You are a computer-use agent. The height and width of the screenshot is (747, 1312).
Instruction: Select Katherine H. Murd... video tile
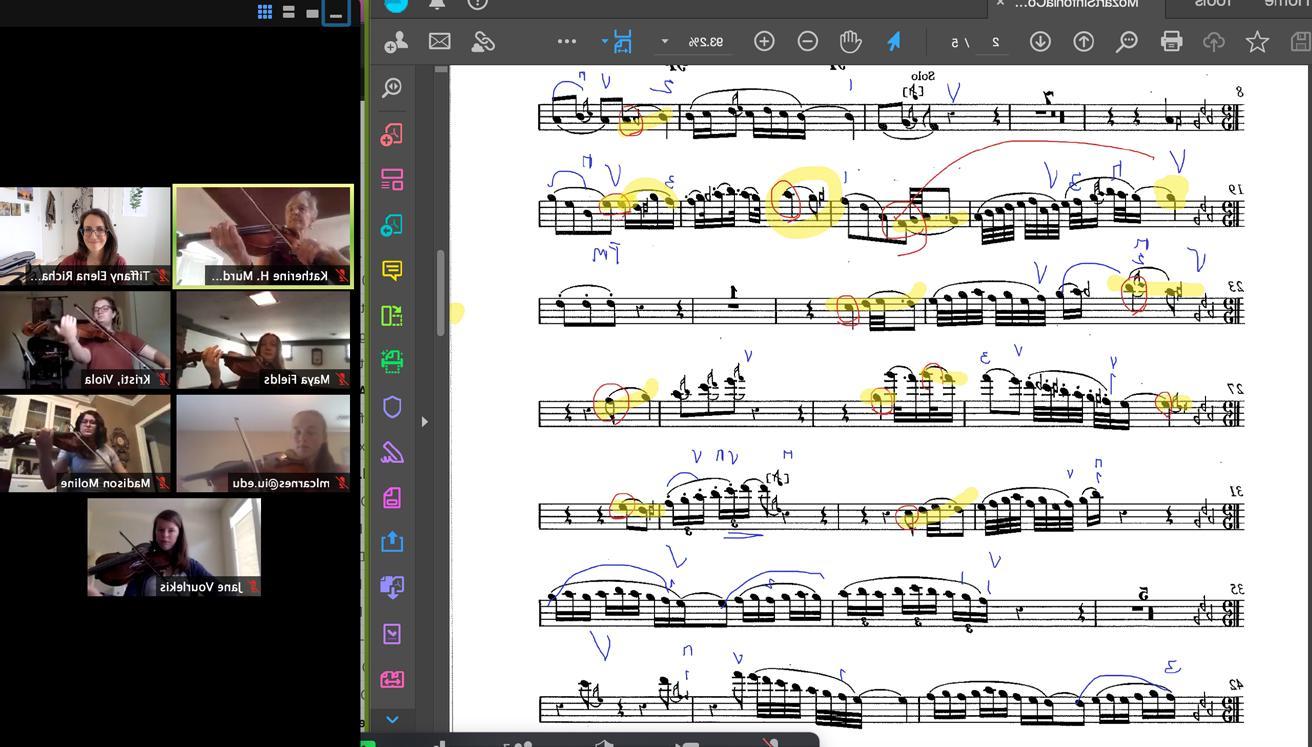263,236
